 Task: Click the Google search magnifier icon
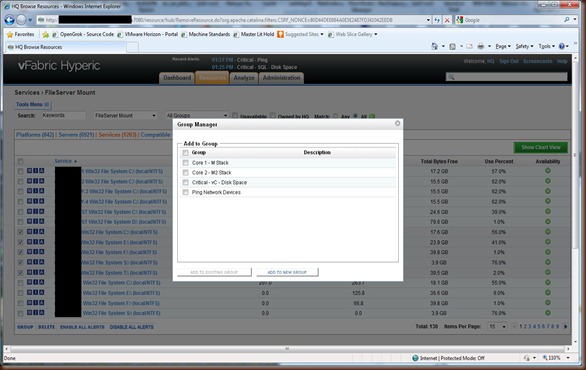(567, 20)
